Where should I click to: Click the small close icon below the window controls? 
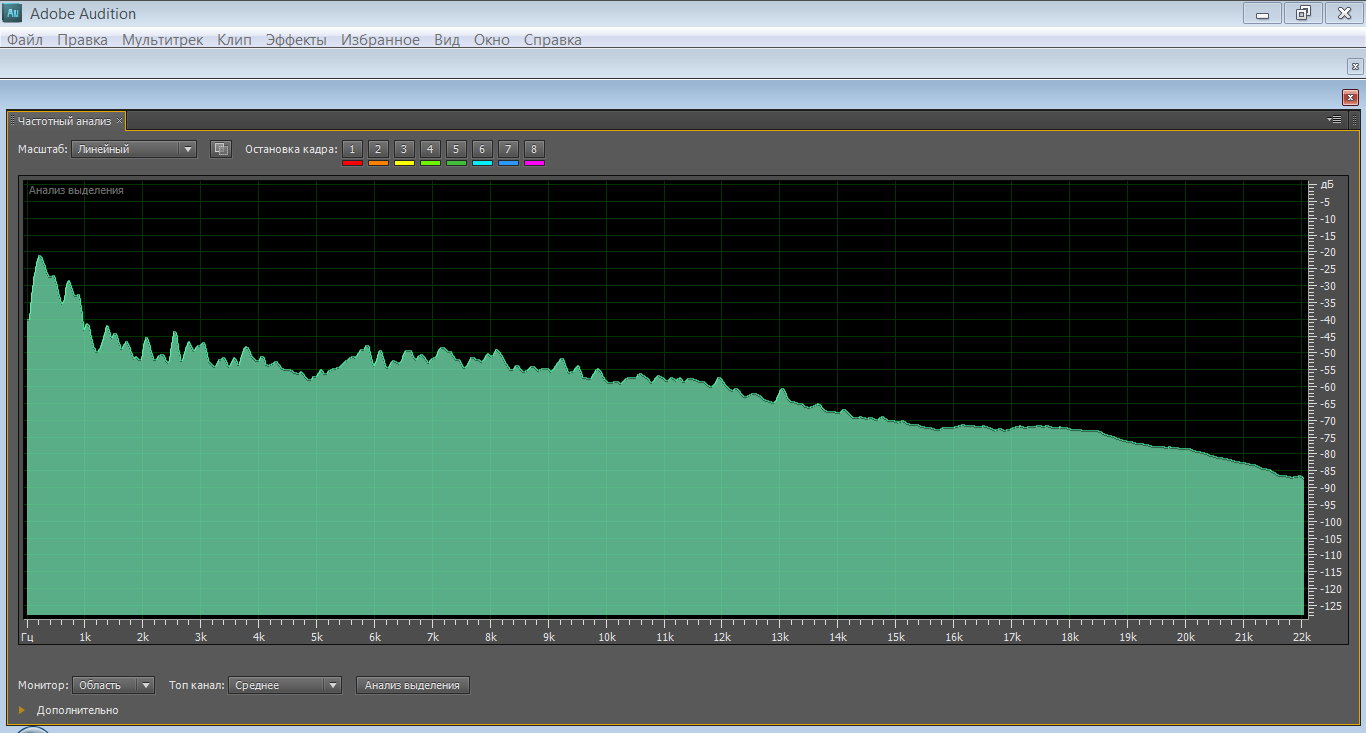[x=1355, y=65]
